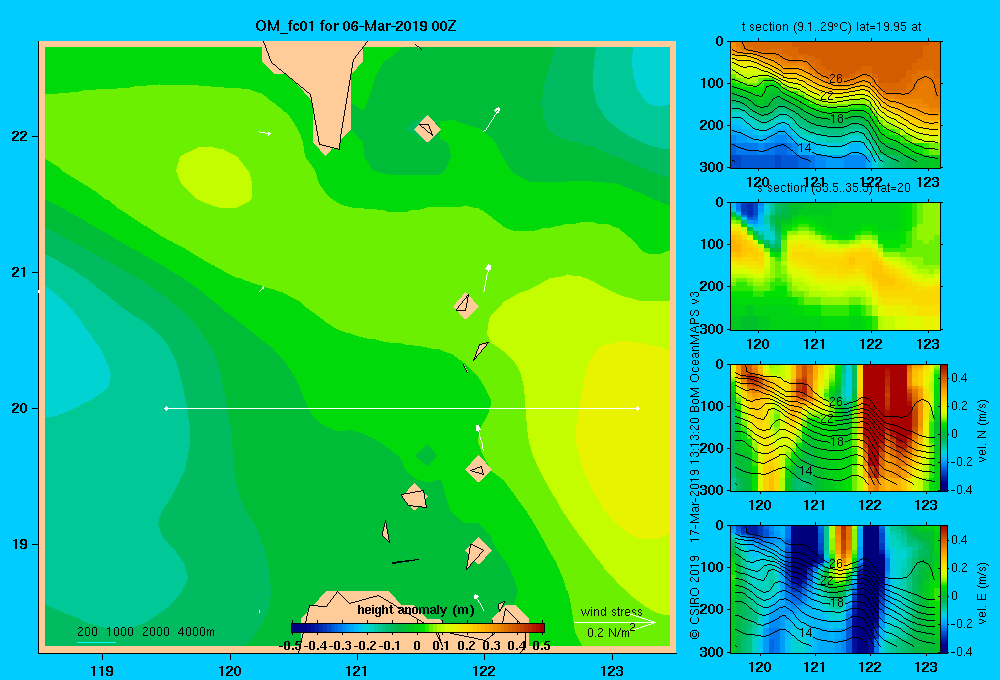Screen dimensions: 1000x680
Task: Click the vel. E color scale bar
Action: [945, 589]
